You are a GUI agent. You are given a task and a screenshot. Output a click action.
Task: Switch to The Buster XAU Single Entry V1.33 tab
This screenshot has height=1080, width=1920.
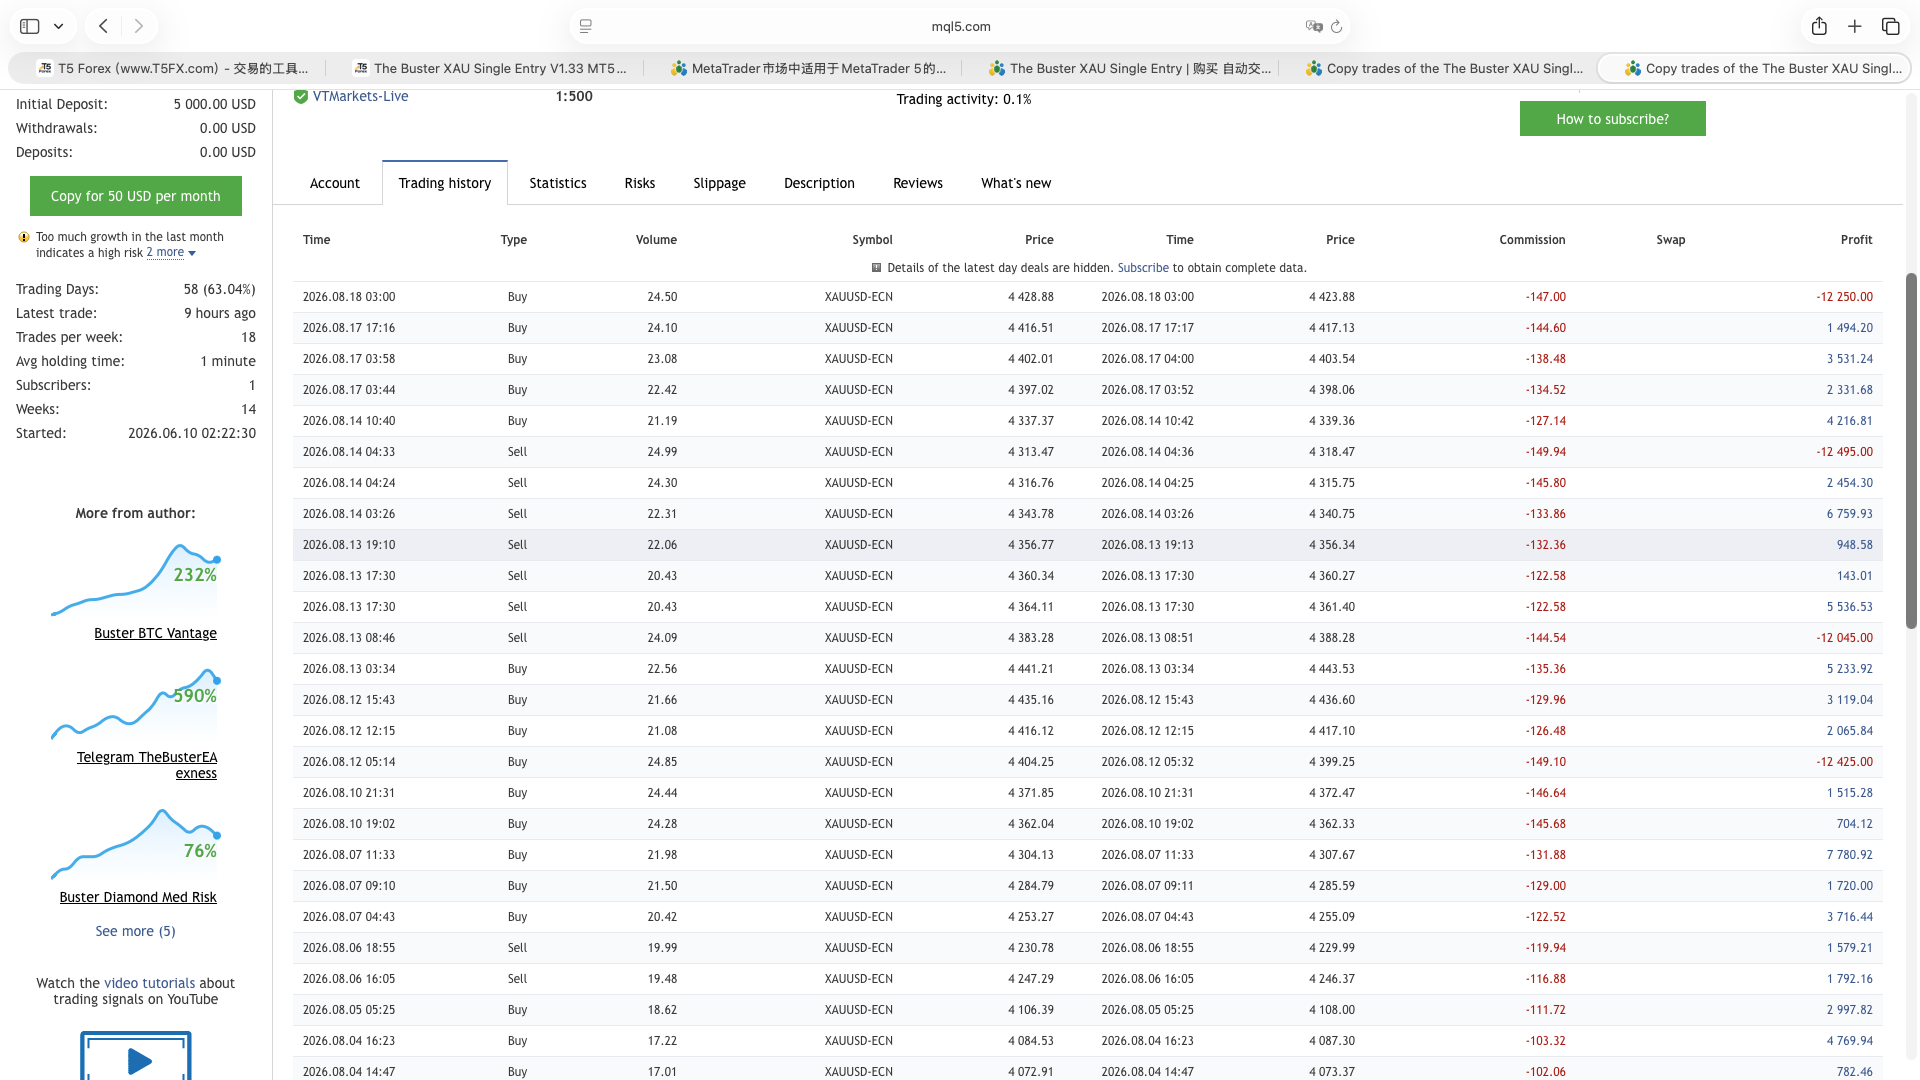[x=490, y=68]
